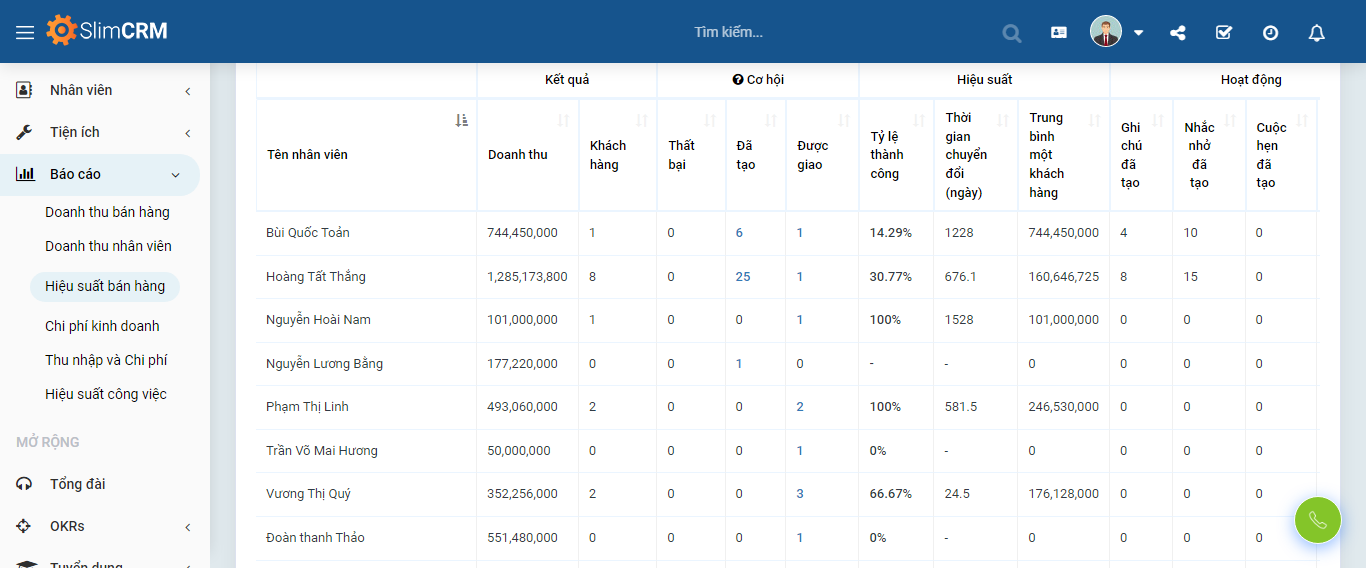The image size is (1366, 568).
Task: Open the contact card icon
Action: pyautogui.click(x=1059, y=32)
